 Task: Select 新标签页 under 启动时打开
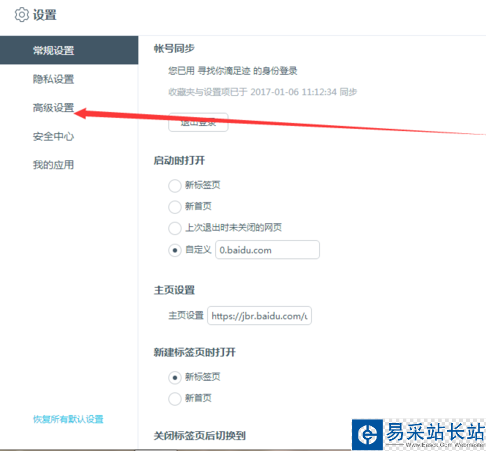pyautogui.click(x=175, y=185)
